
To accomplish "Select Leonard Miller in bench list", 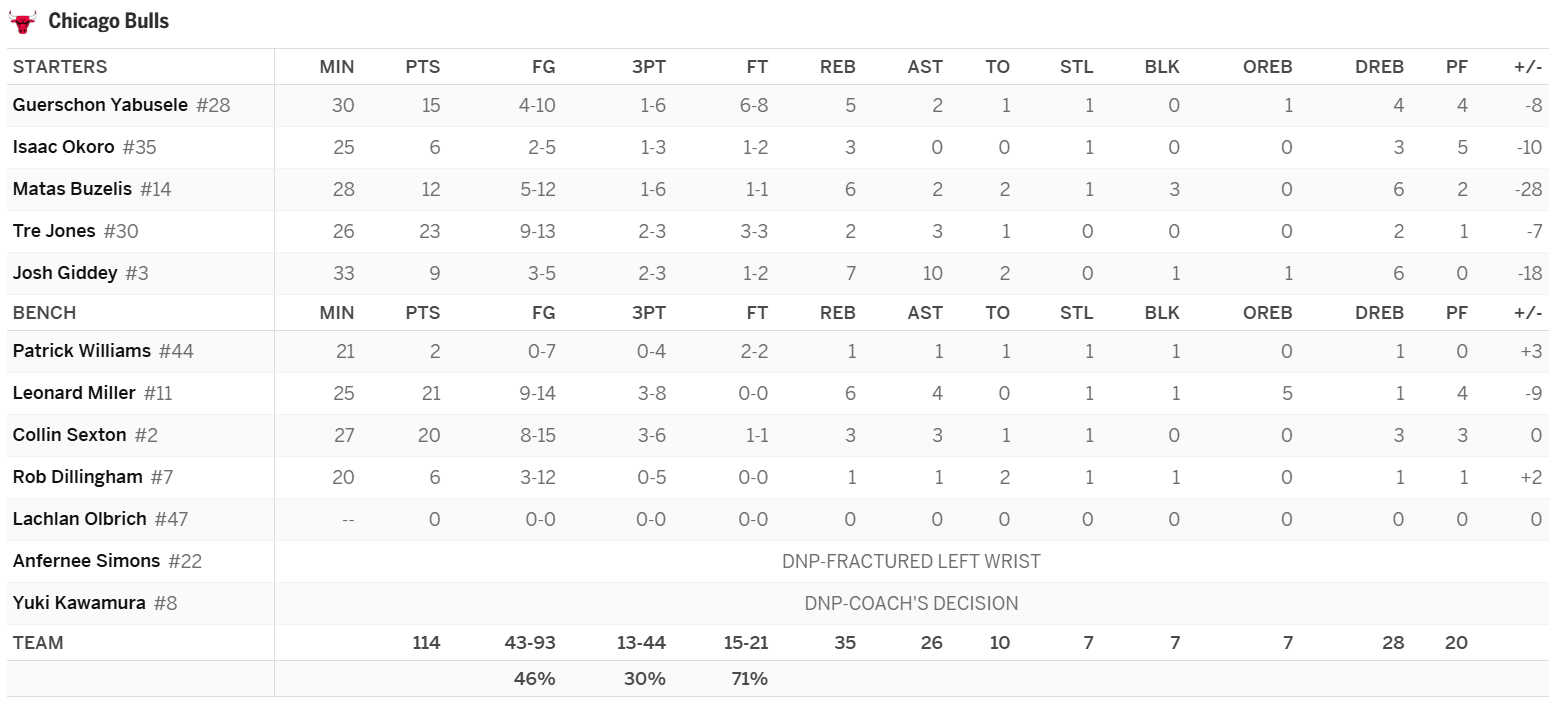I will click(x=74, y=393).
